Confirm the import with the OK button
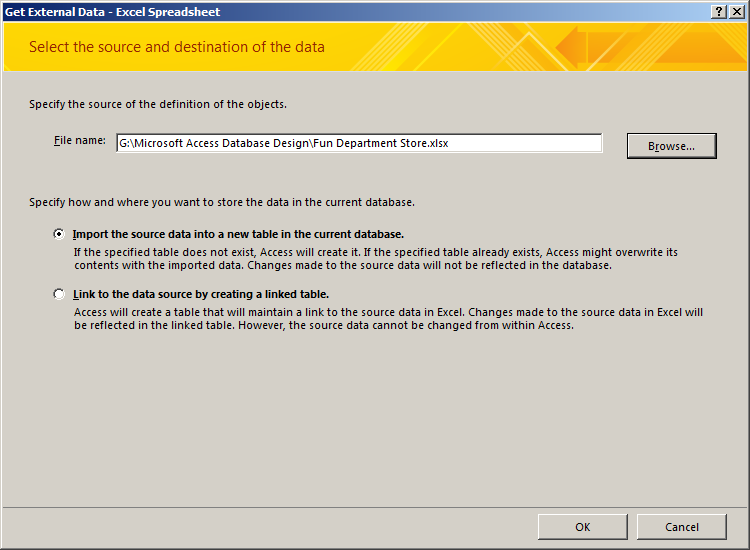This screenshot has height=550, width=750. tap(583, 527)
